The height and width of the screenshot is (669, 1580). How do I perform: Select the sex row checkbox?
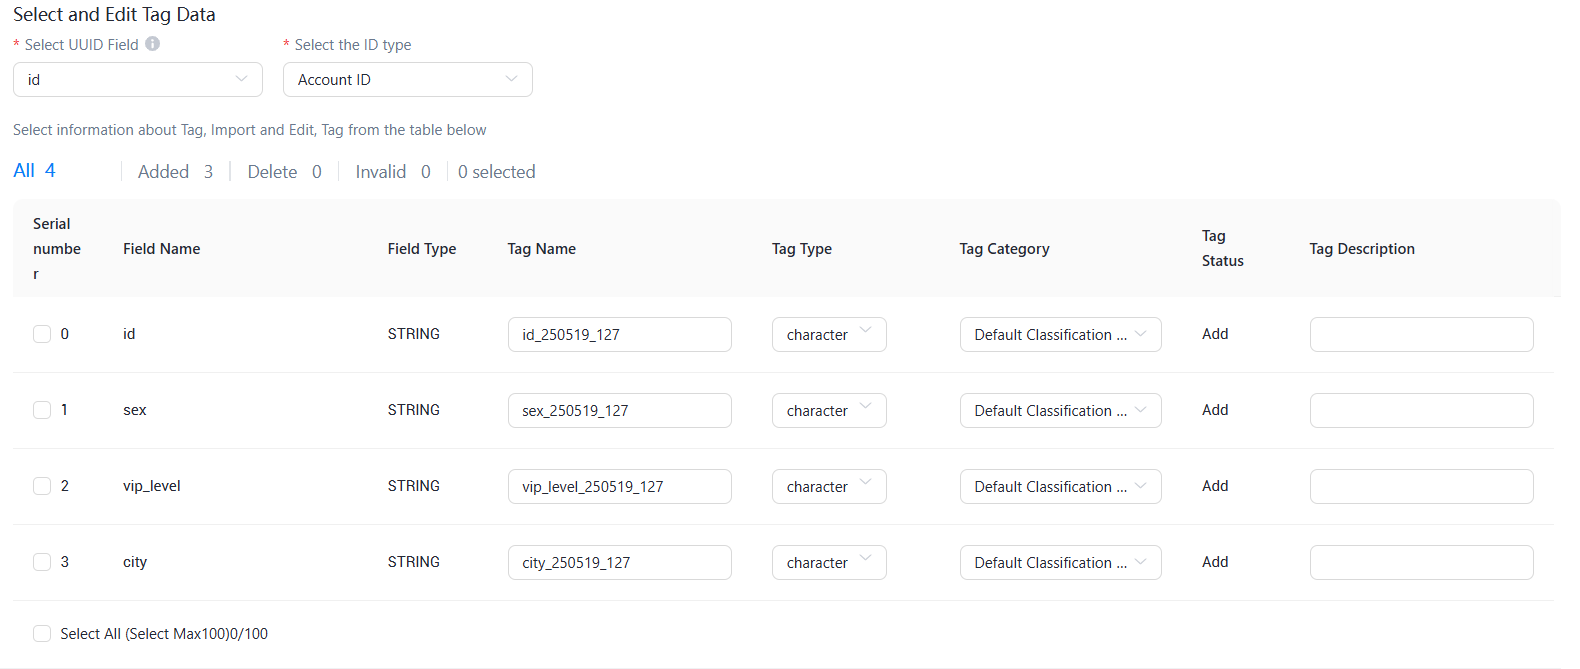click(42, 410)
